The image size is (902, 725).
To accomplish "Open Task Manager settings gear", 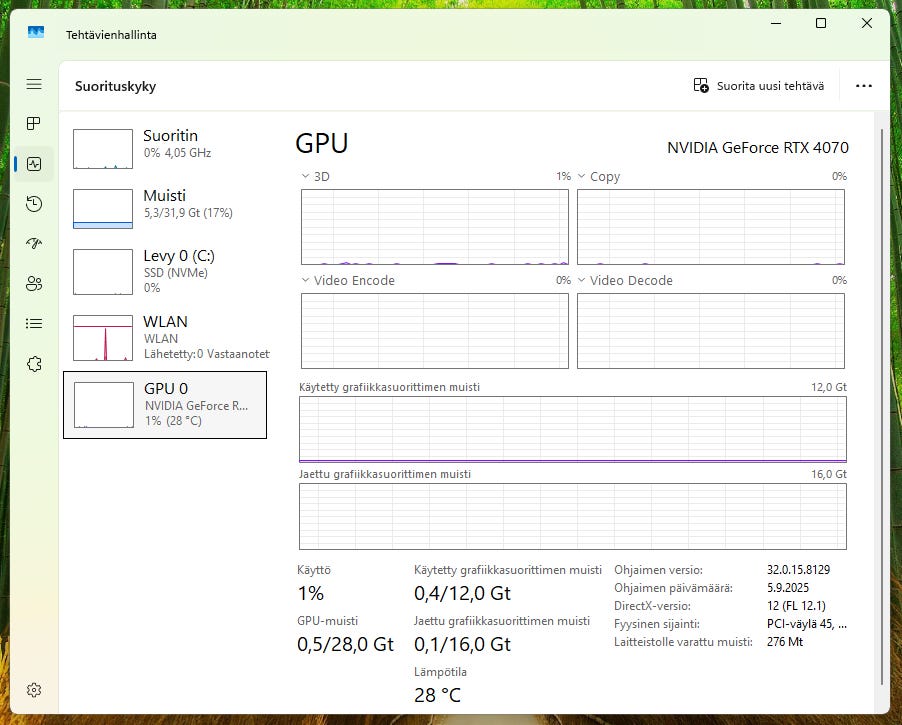I will (34, 690).
